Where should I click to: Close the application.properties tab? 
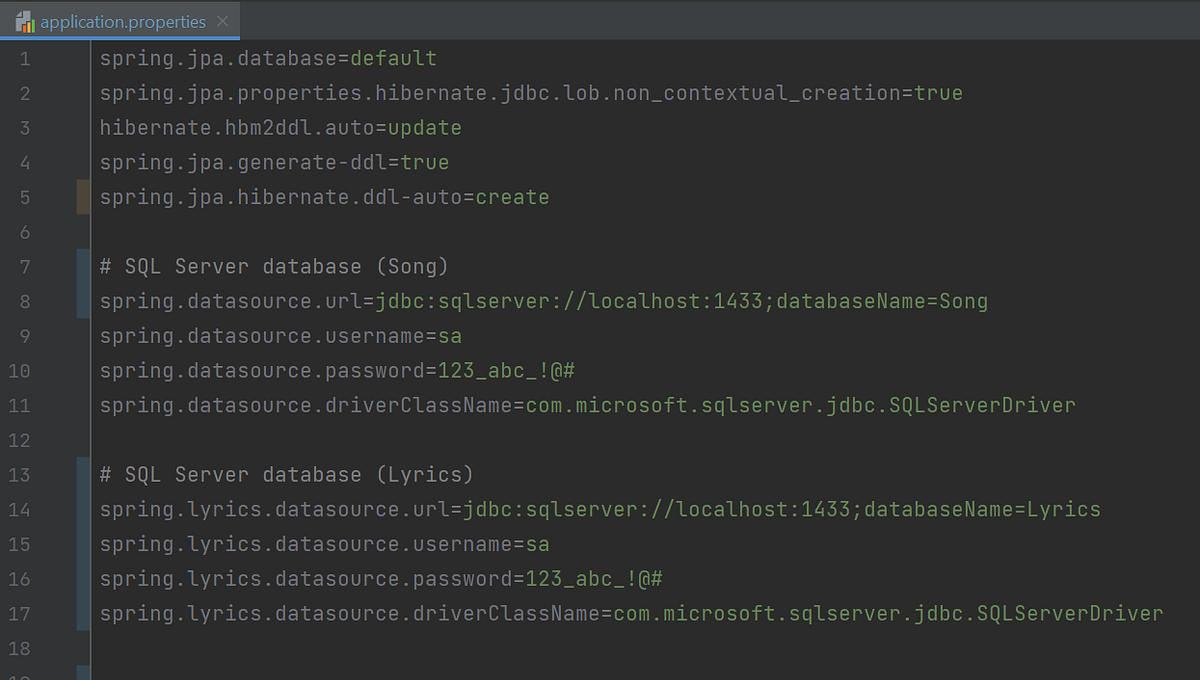tap(222, 19)
